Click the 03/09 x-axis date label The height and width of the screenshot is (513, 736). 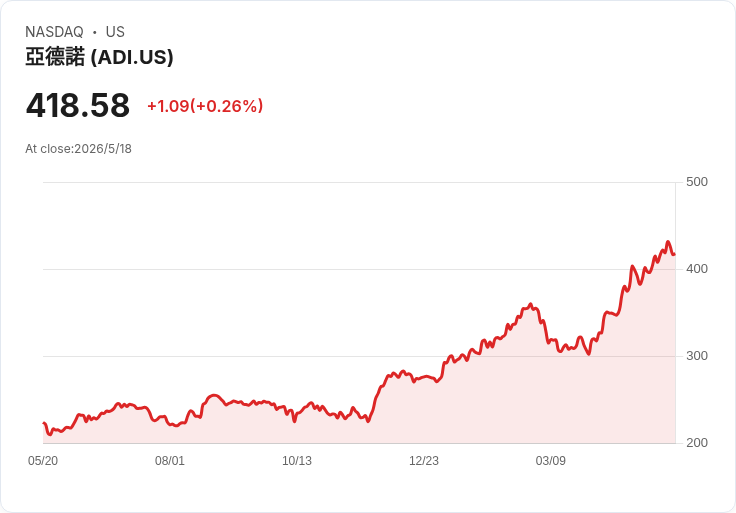click(x=551, y=460)
